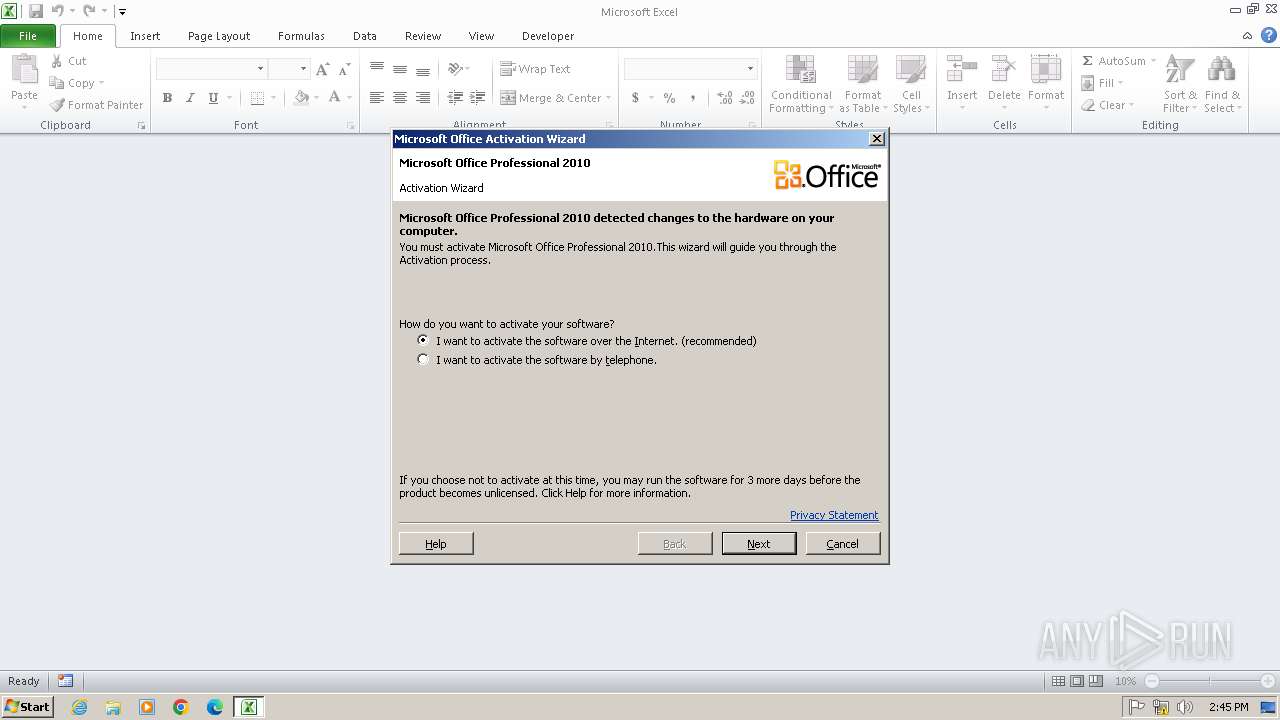The image size is (1280, 720).
Task: Select the Format Painter brush
Action: click(57, 105)
